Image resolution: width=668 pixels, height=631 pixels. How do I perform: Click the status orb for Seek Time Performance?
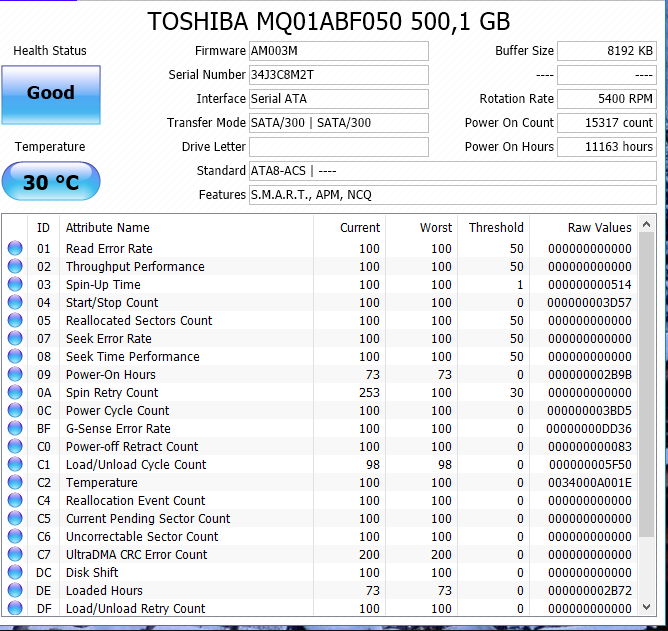point(15,356)
